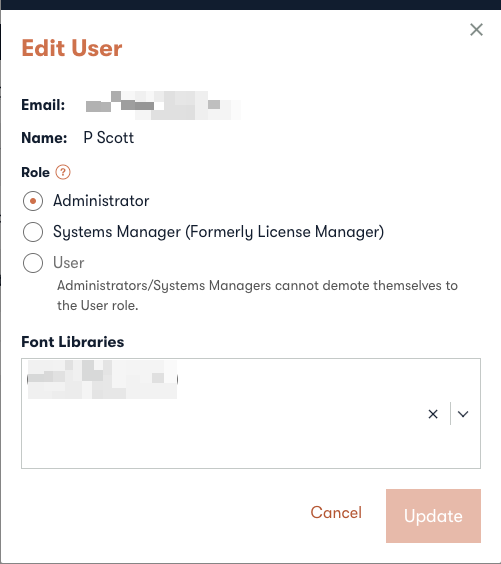Click the cannot demote themselves note
The width and height of the screenshot is (501, 564).
(x=257, y=295)
